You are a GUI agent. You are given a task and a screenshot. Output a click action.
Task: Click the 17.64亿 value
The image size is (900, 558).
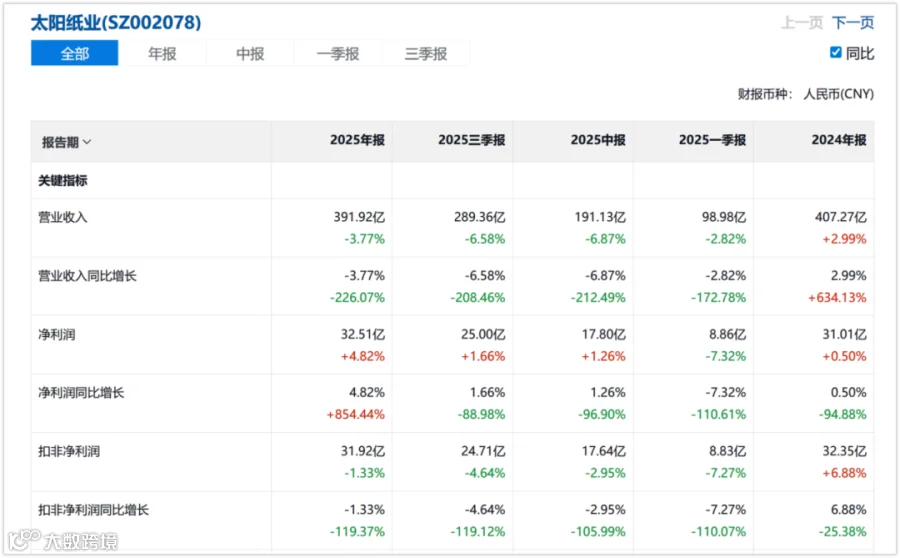coord(604,451)
